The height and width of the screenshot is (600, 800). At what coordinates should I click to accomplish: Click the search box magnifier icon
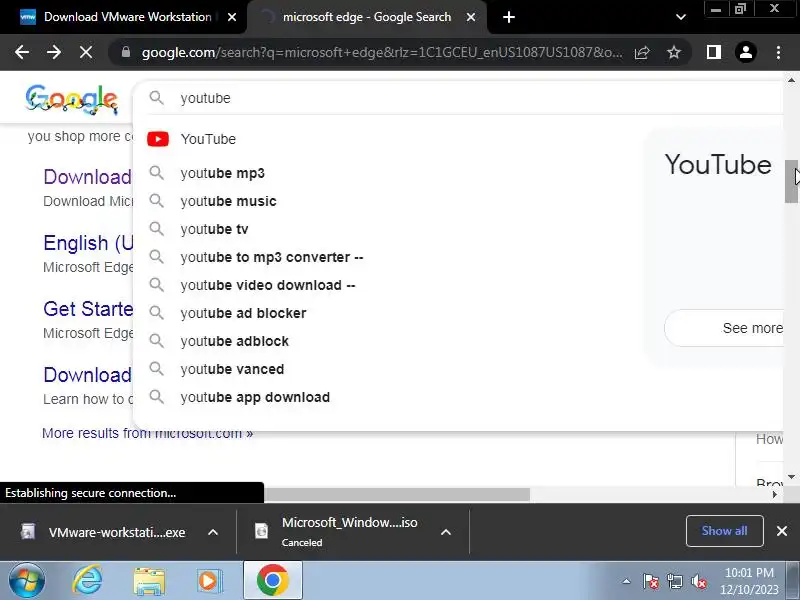(x=157, y=98)
